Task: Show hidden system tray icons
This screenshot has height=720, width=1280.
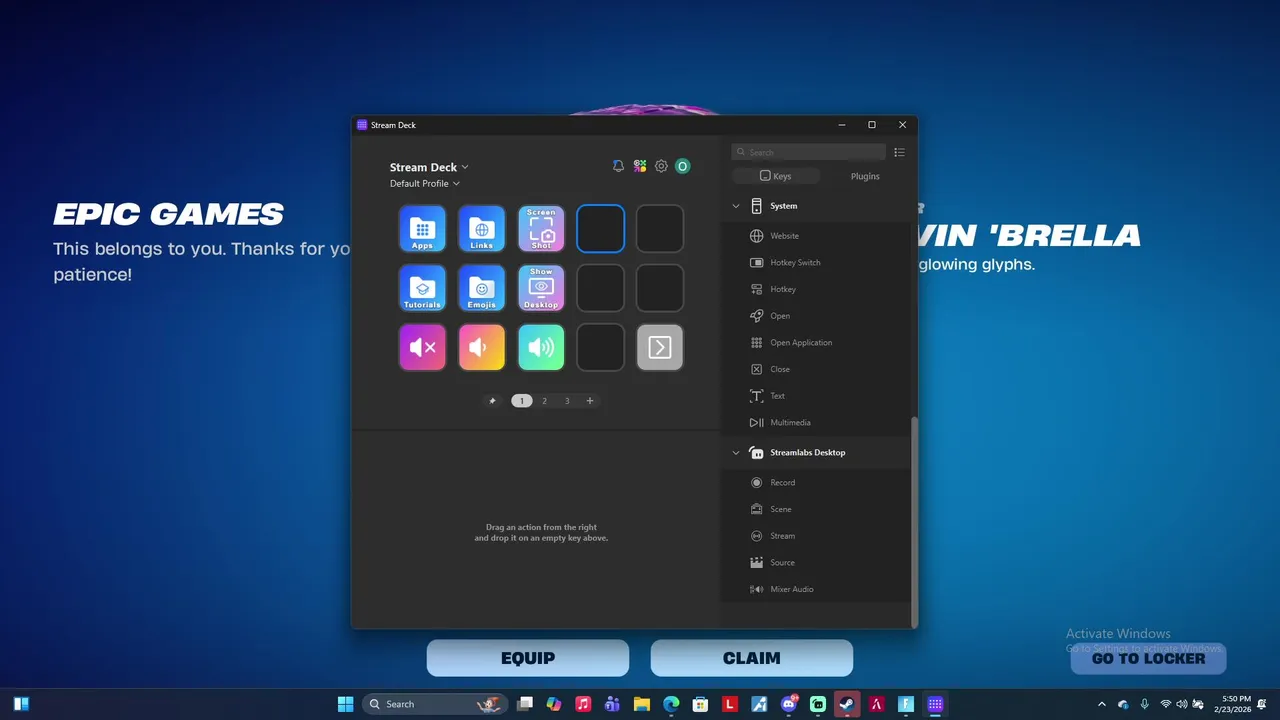Action: (x=1102, y=704)
